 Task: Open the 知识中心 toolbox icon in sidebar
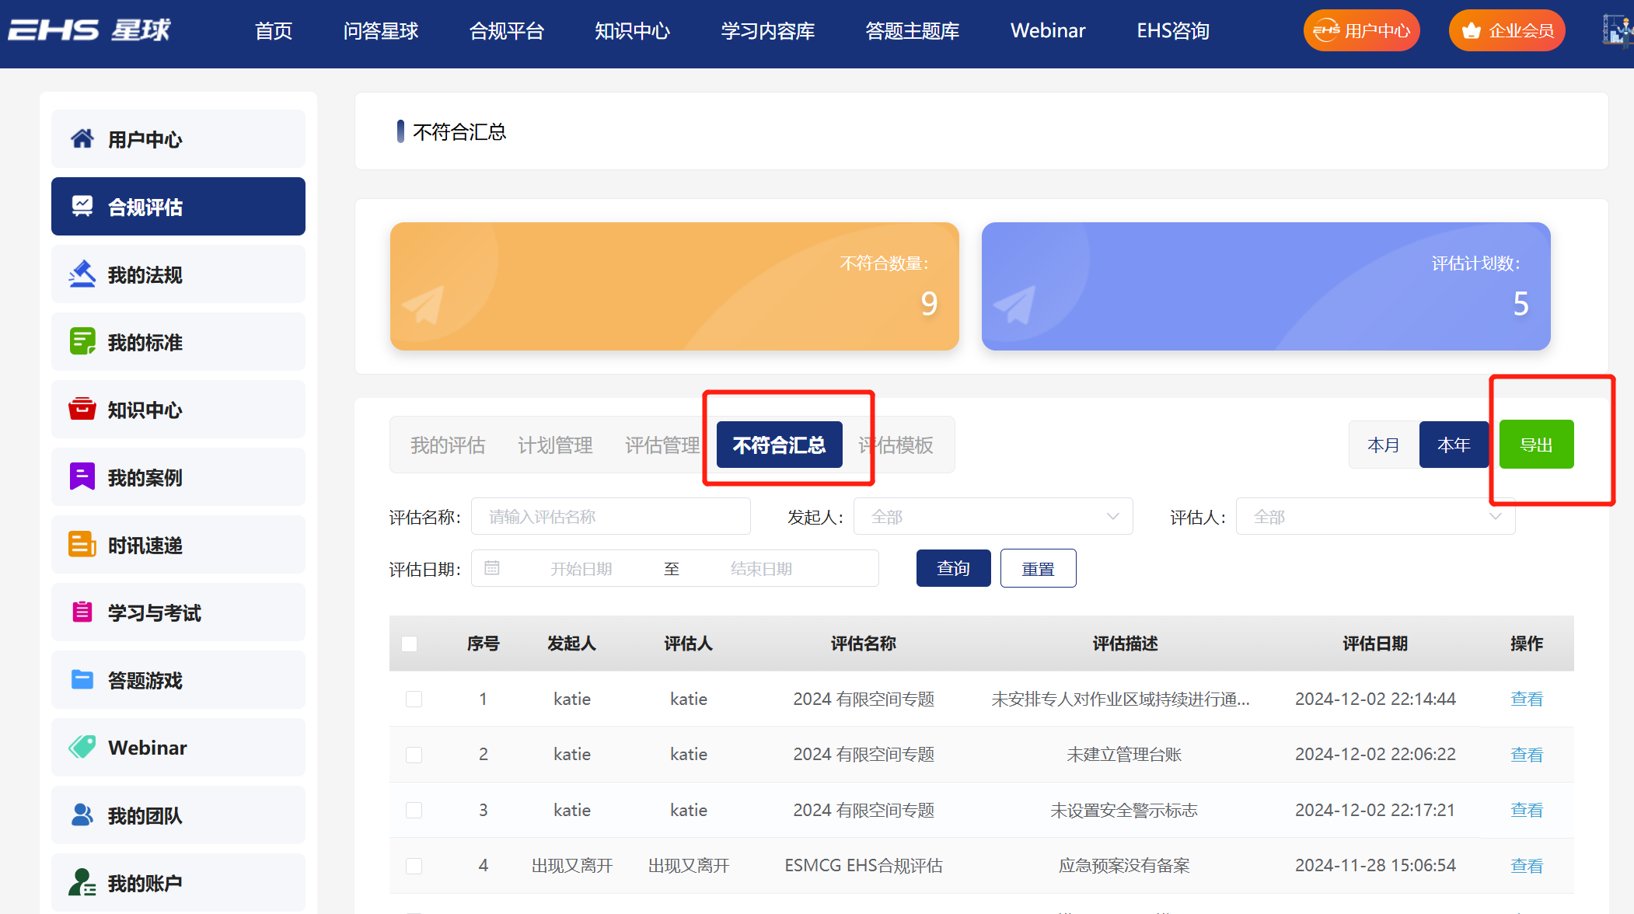[82, 409]
